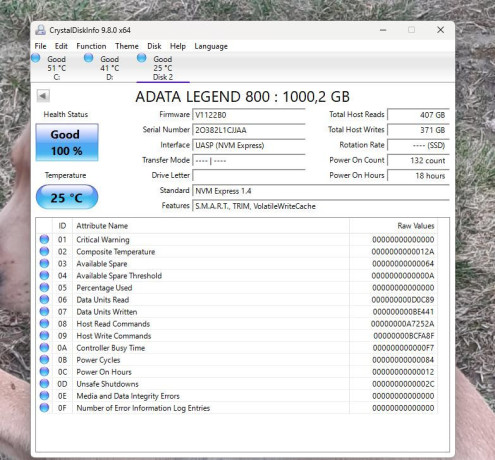Viewport: 495px width, 460px height.
Task: Click the Total Host Reads value 407 GB
Action: [418, 115]
